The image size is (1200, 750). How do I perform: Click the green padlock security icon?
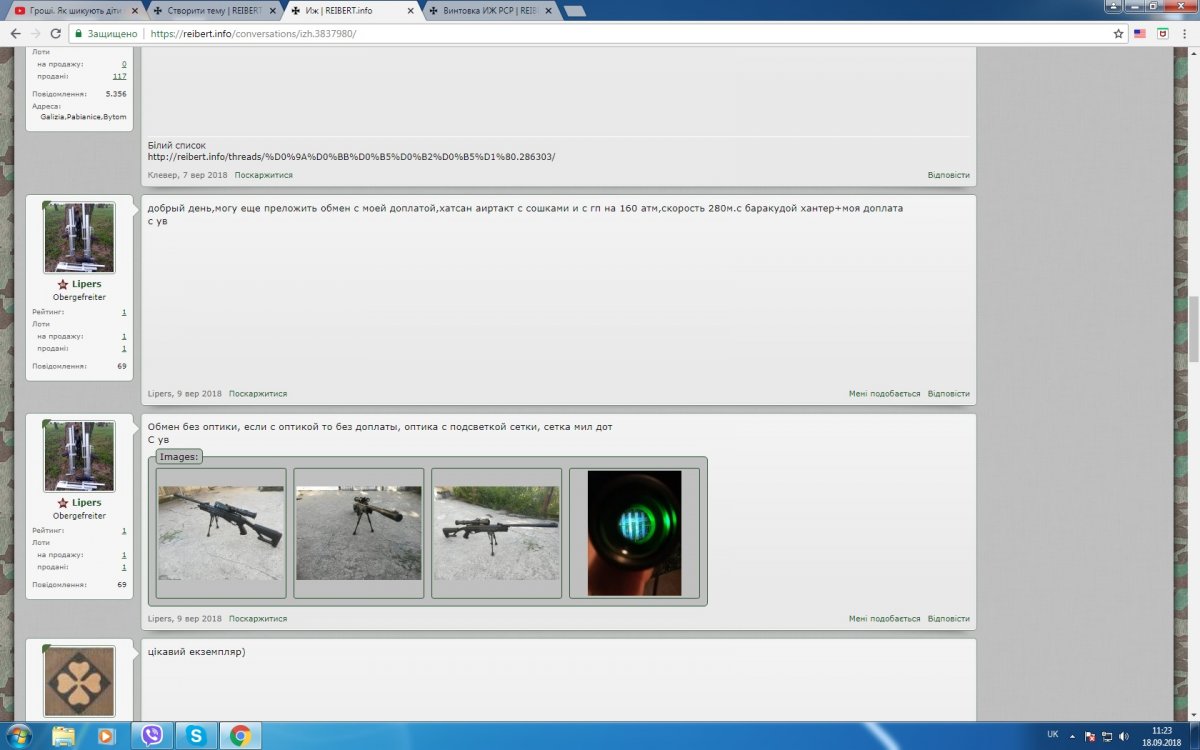pos(79,33)
